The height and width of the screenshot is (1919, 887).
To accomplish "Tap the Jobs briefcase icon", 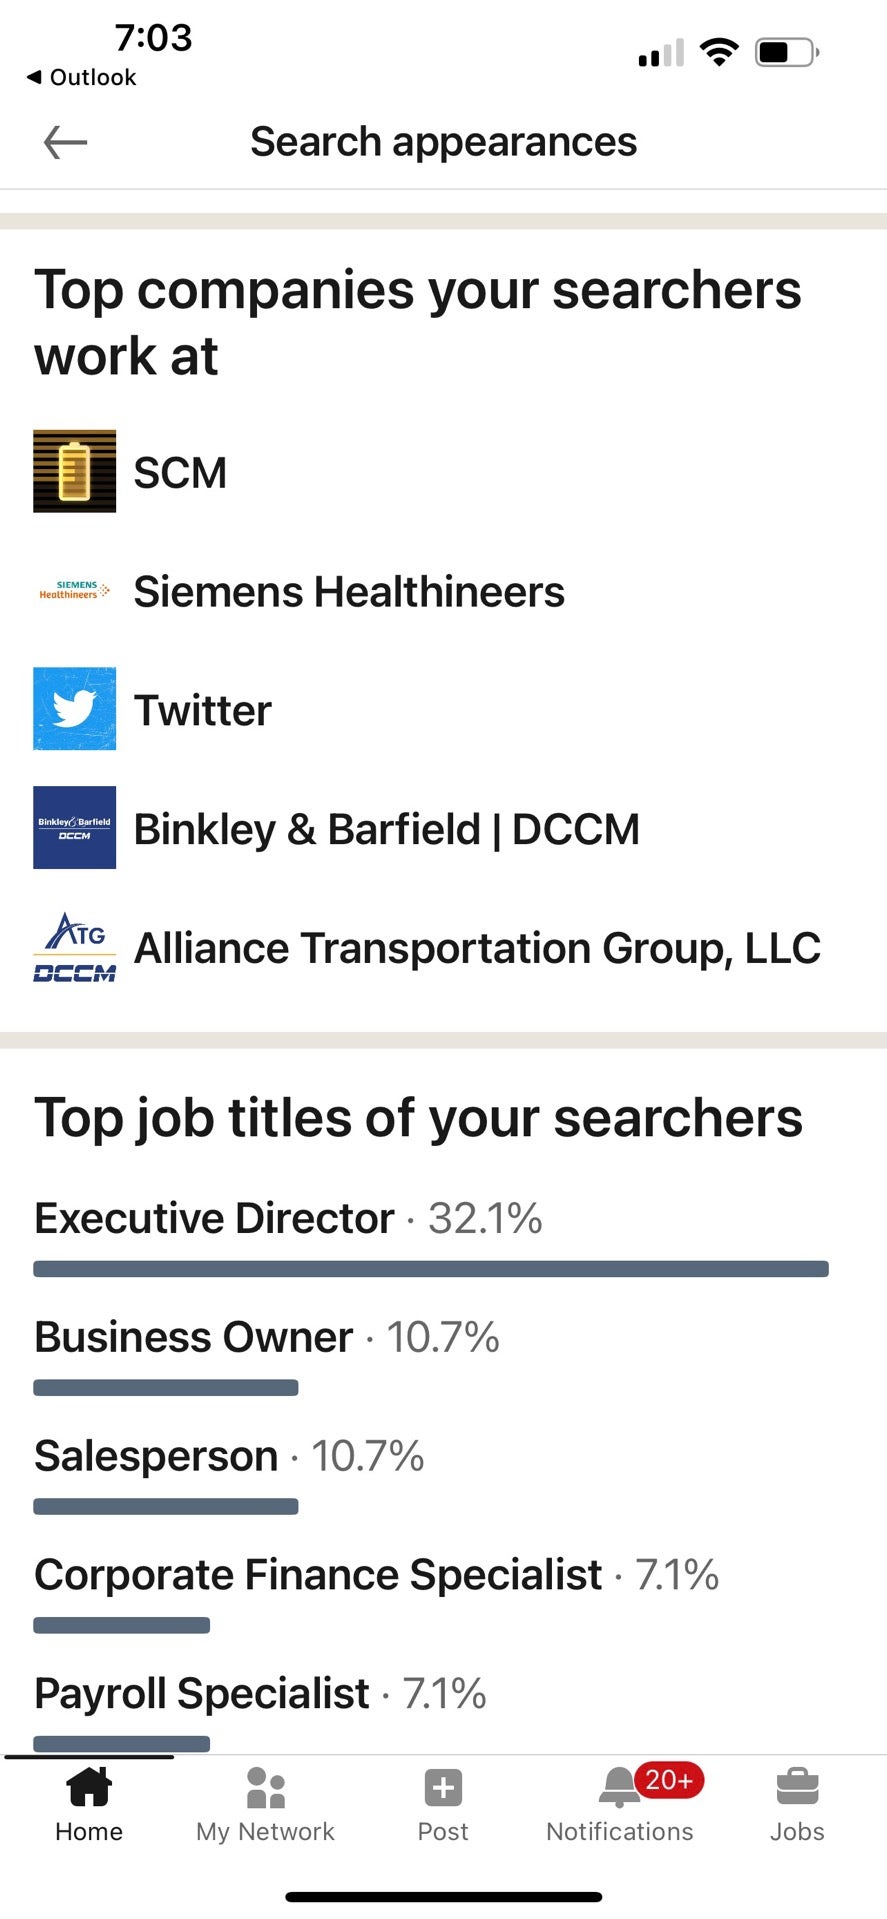I will coord(797,1787).
